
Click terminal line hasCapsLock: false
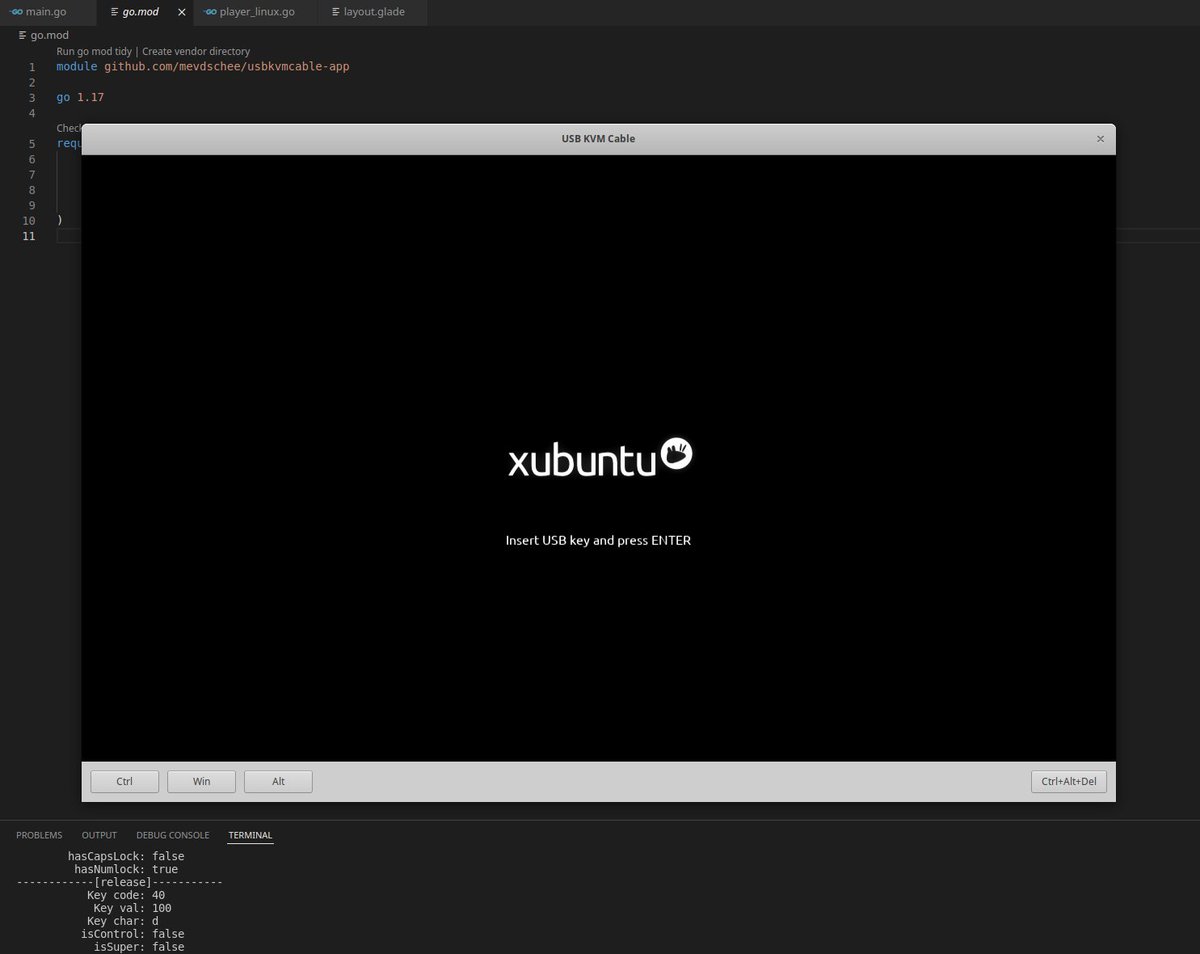pyautogui.click(x=126, y=856)
